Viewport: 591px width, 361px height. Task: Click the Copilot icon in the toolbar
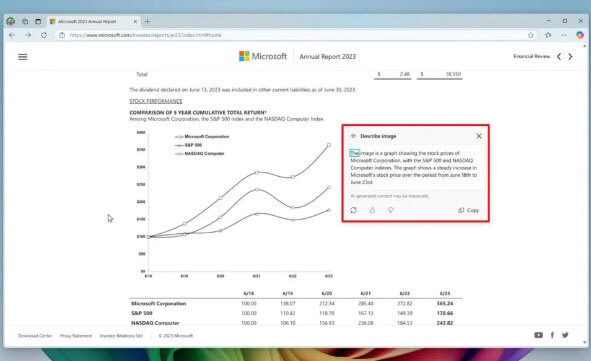coord(580,35)
